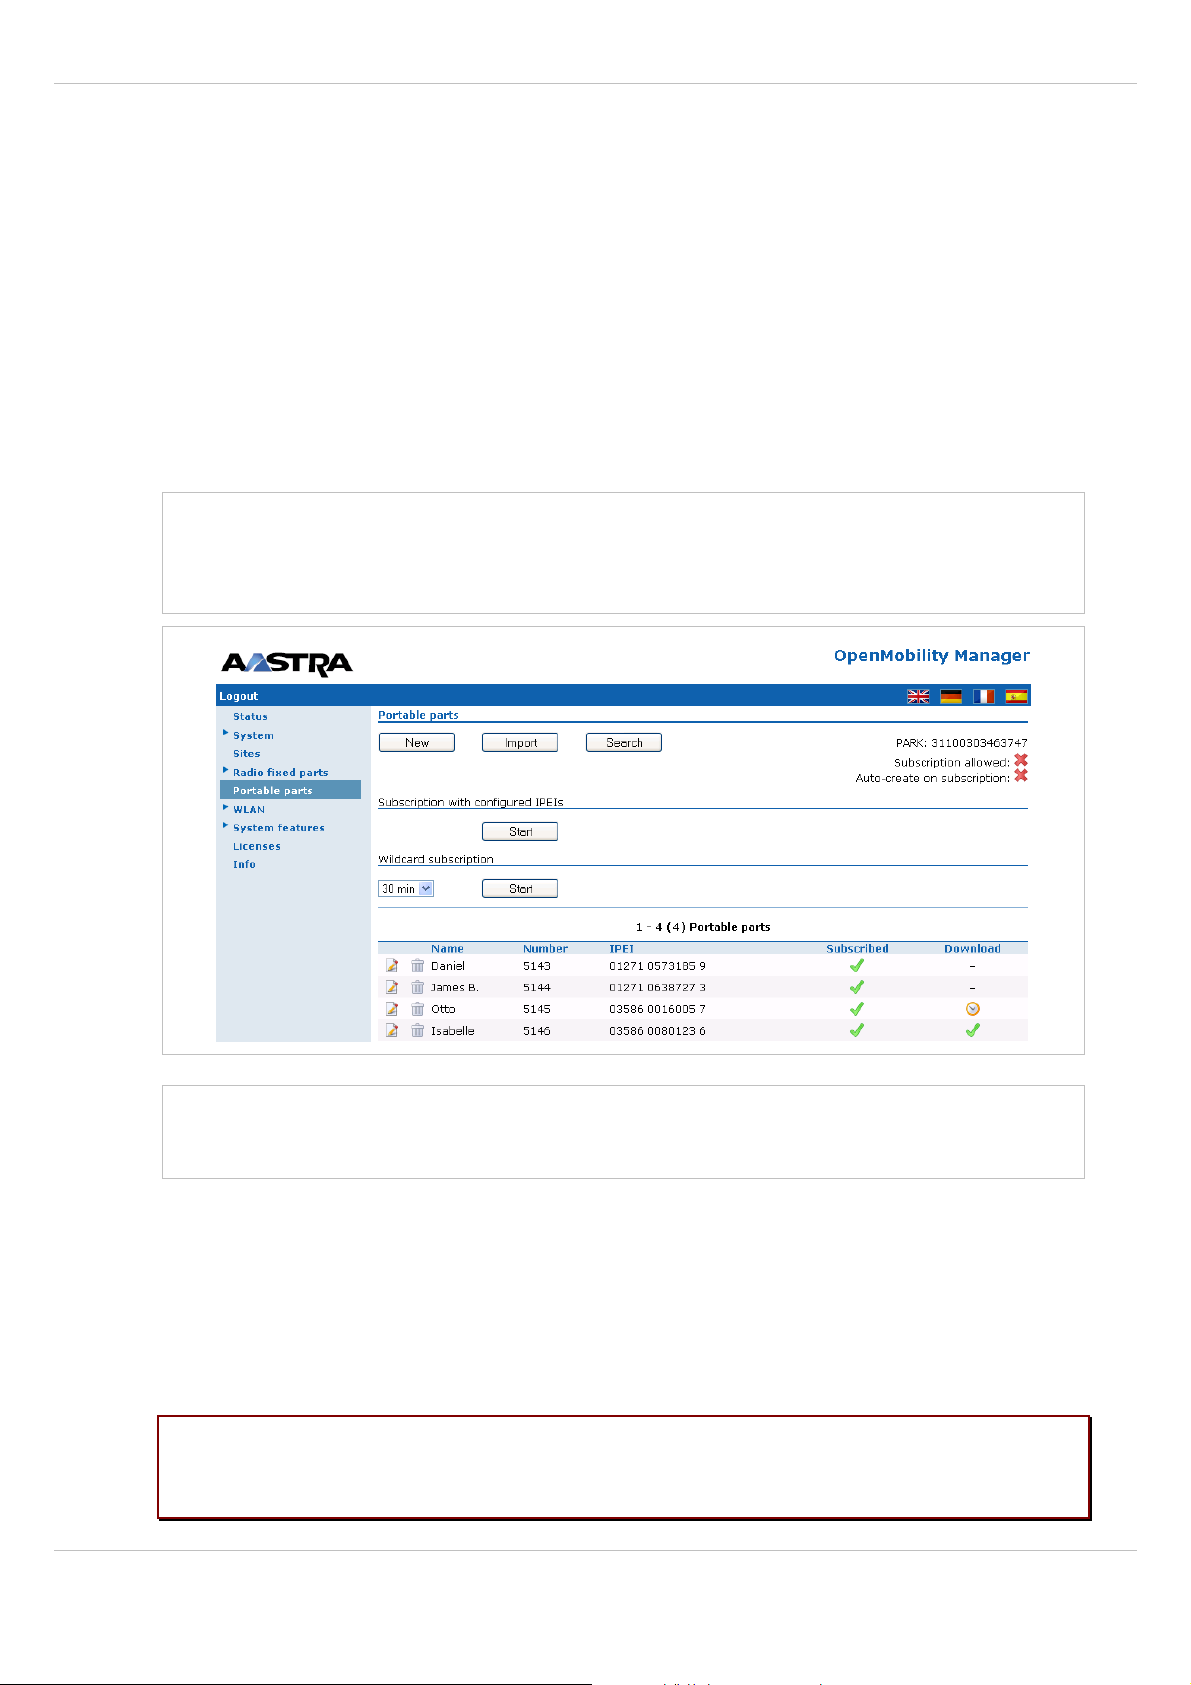Edit the Daniel portable part entry
Image resolution: width=1191 pixels, height=1685 pixels.
click(x=392, y=966)
